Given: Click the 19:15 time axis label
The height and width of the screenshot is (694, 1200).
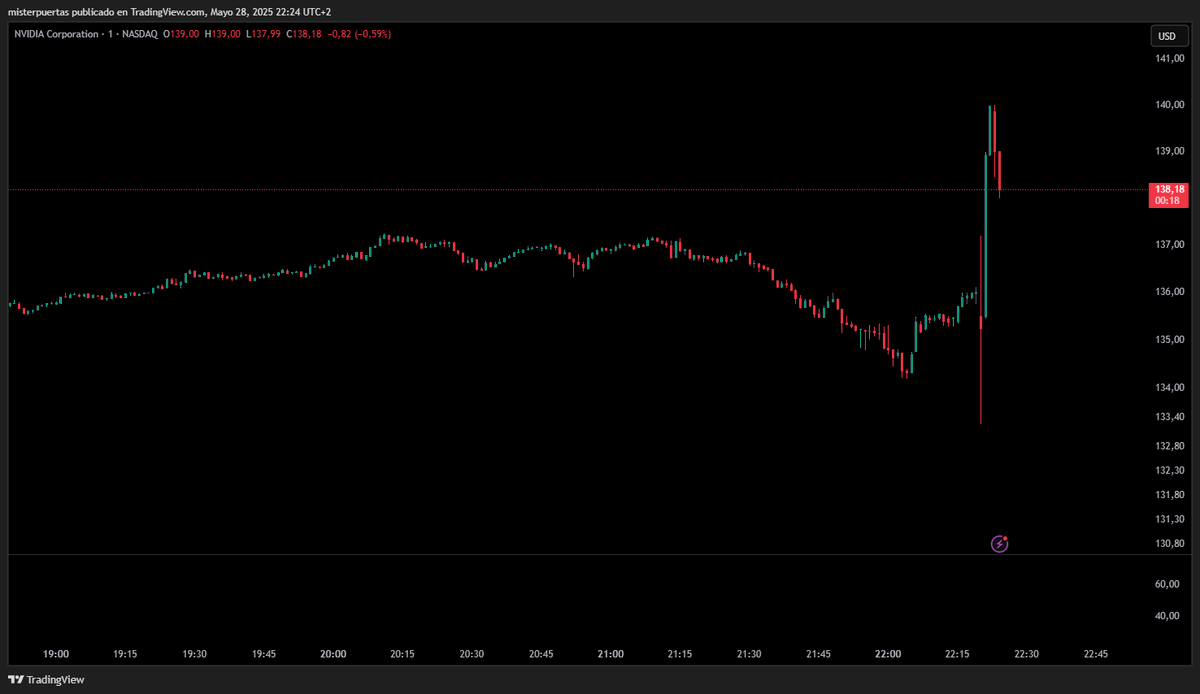Looking at the screenshot, I should pyautogui.click(x=125, y=654).
